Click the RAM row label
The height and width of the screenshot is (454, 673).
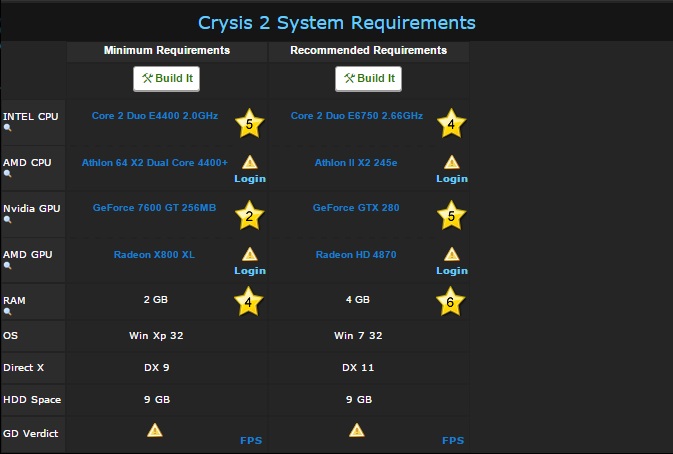(14, 300)
